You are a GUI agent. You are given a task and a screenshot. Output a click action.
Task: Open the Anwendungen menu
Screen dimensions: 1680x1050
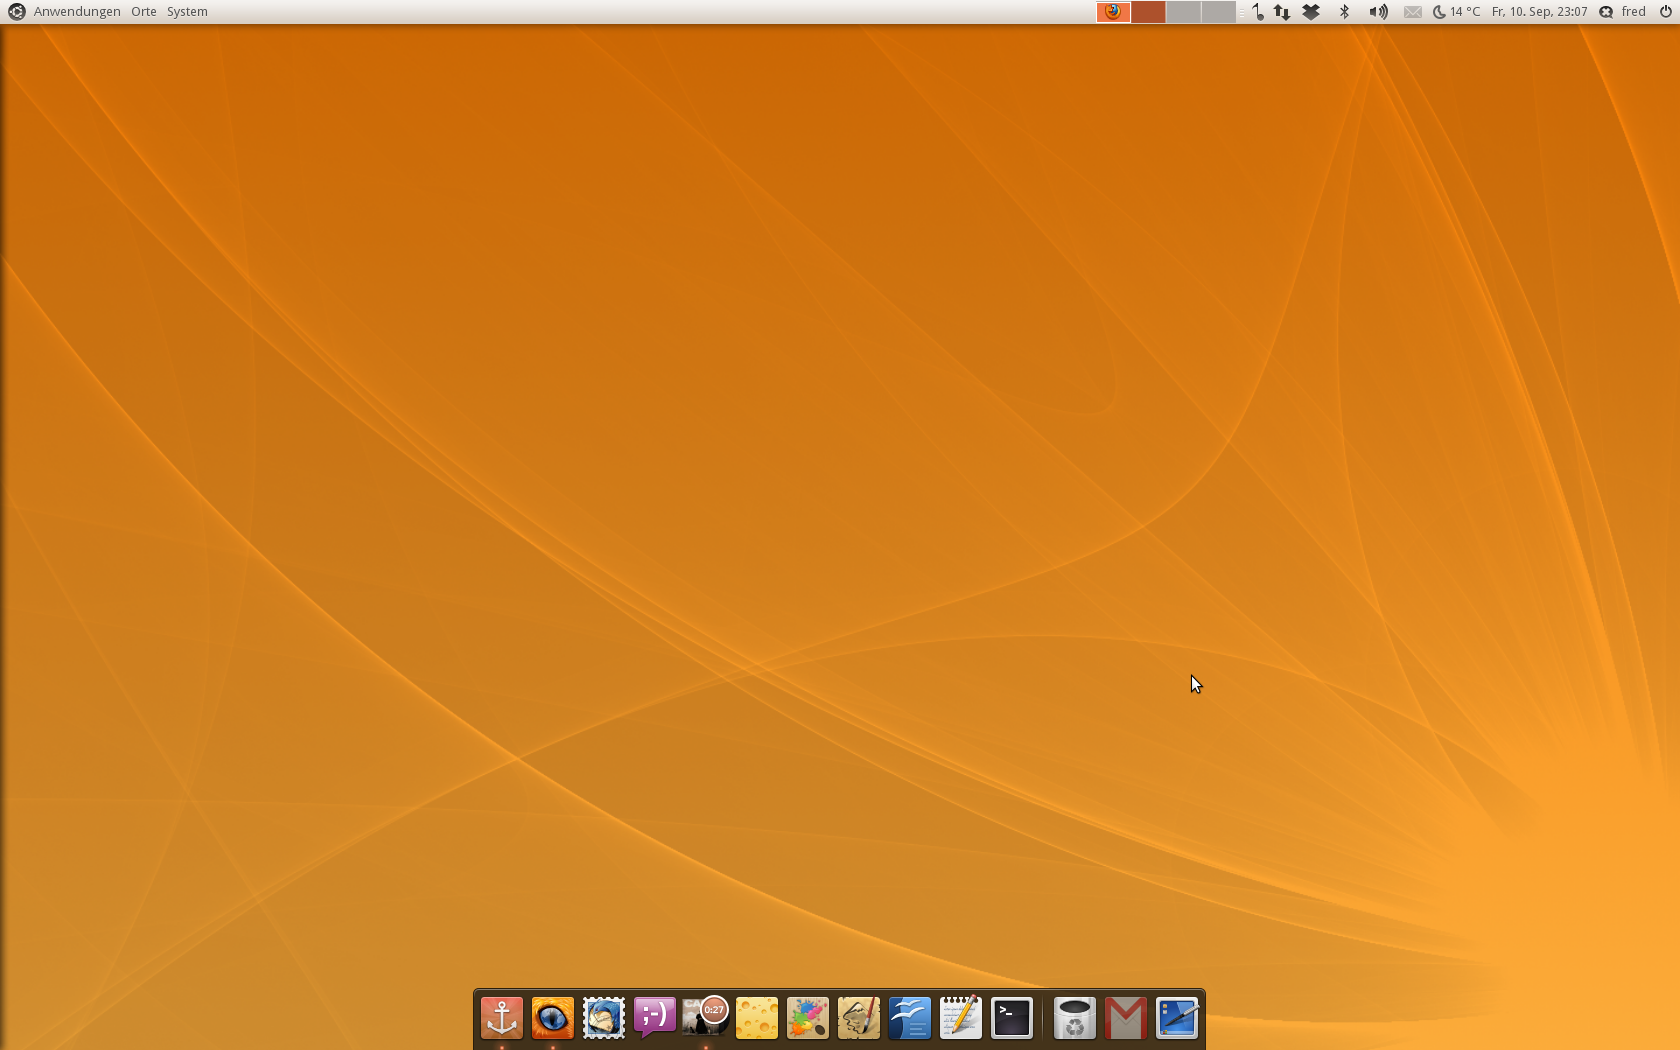77,12
